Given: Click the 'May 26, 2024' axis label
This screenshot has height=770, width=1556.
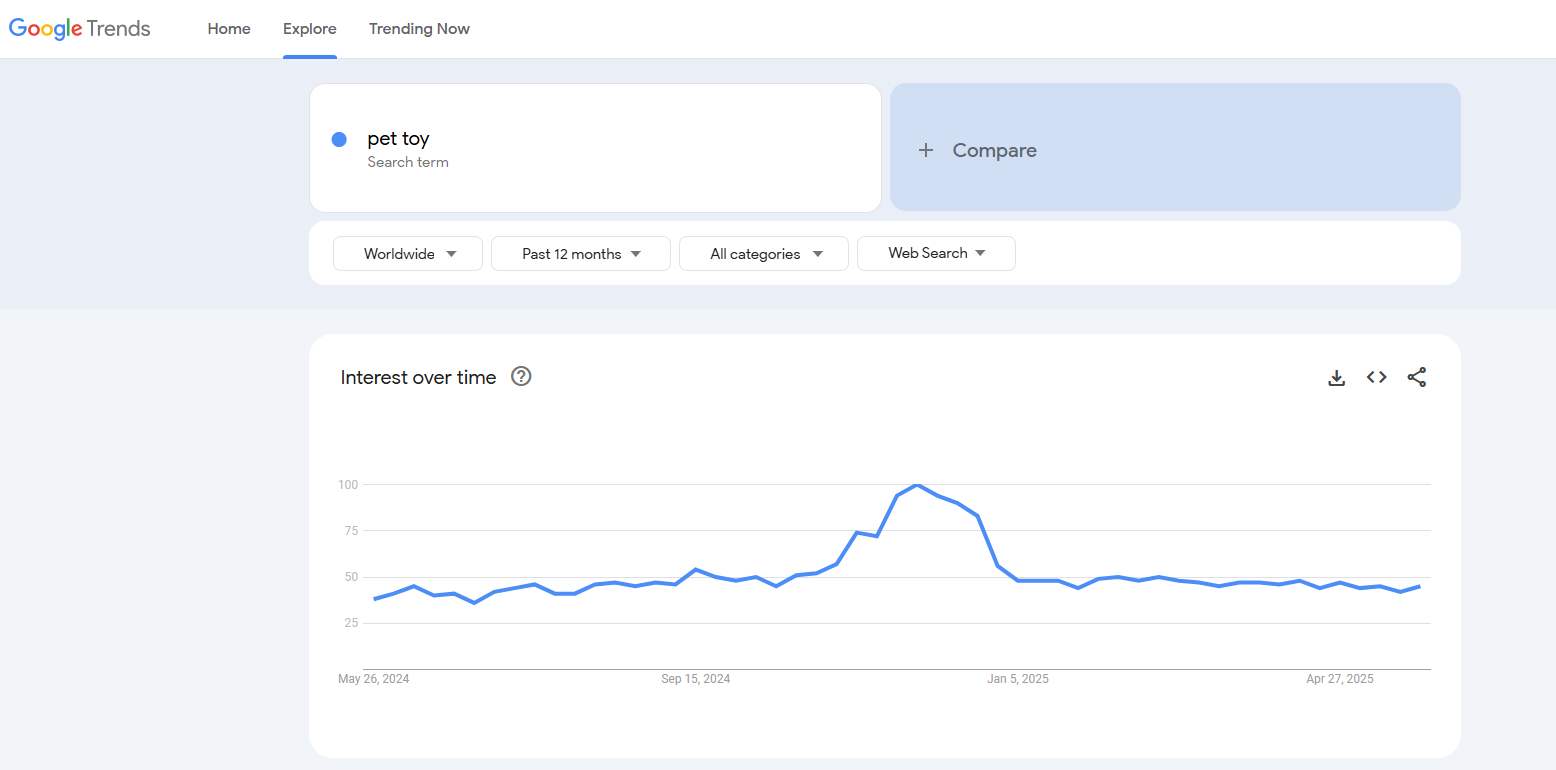Looking at the screenshot, I should [x=374, y=679].
